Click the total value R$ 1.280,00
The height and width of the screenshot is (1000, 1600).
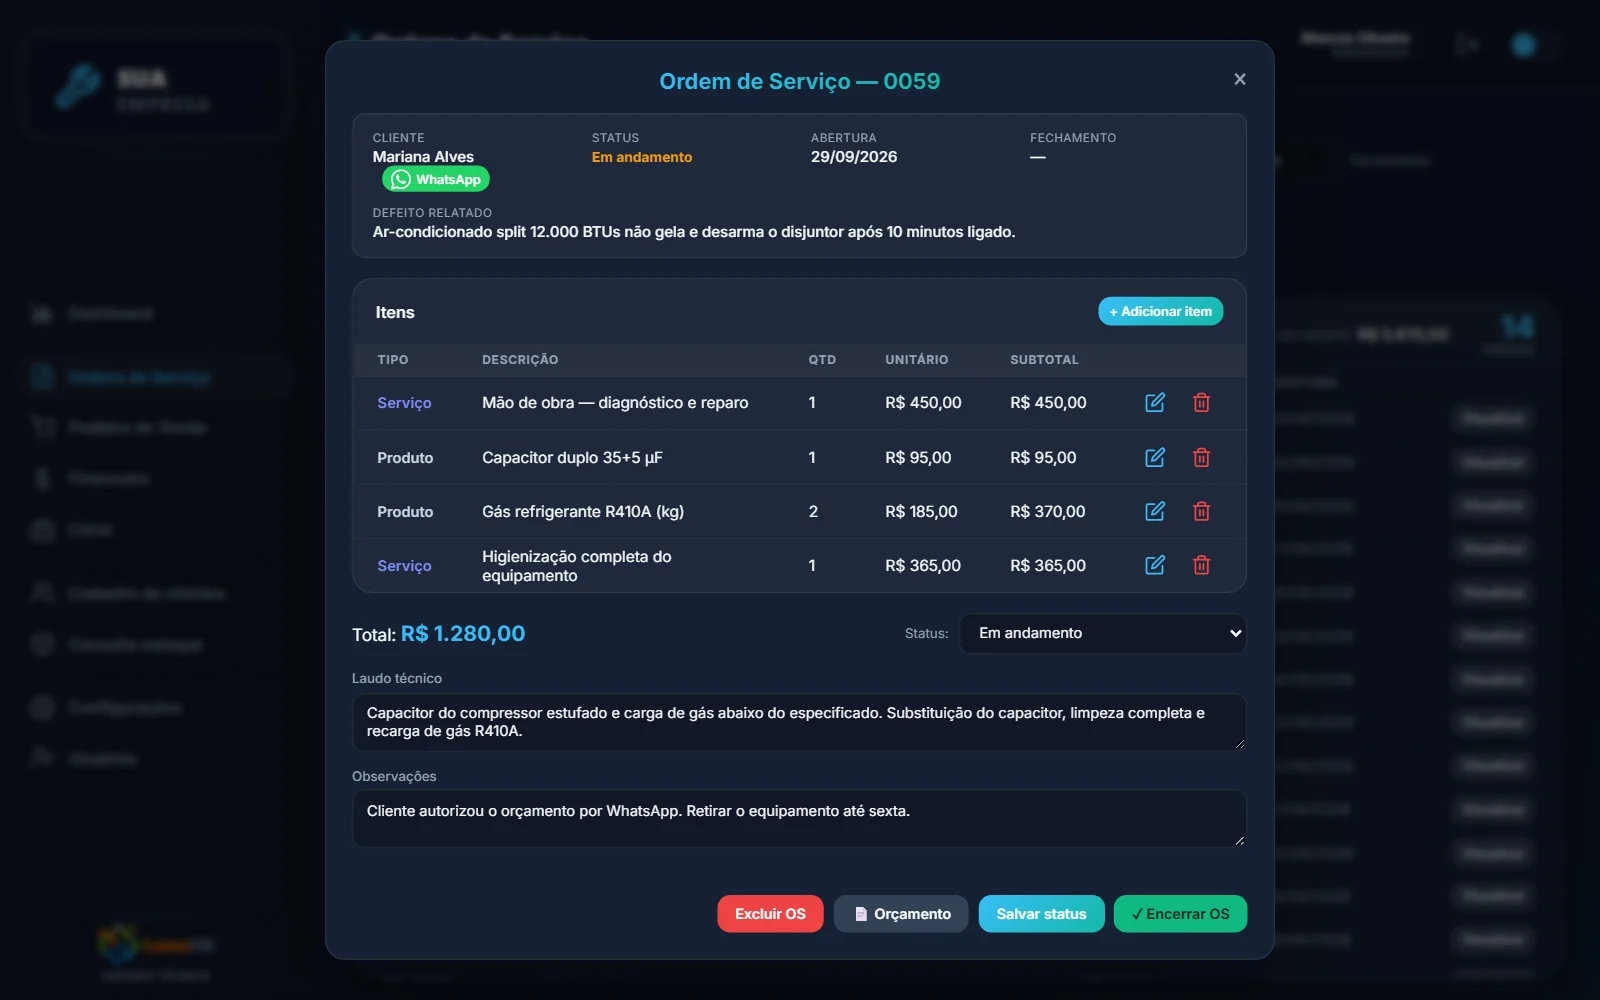[x=463, y=634]
